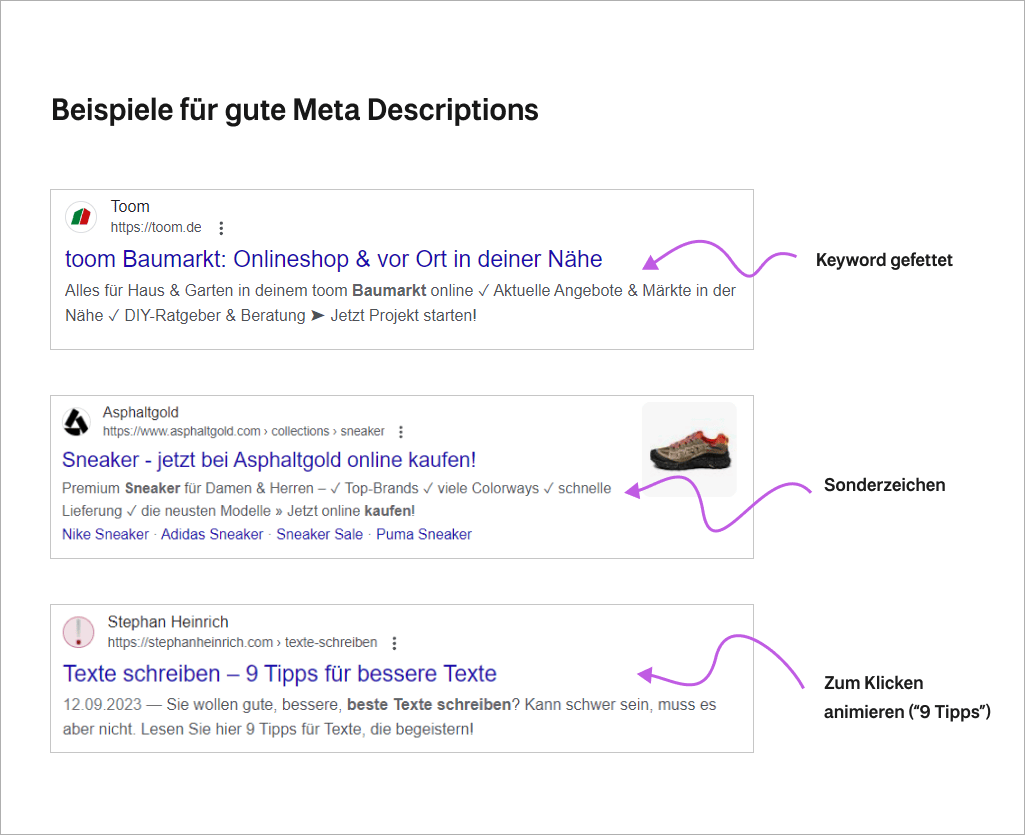This screenshot has height=835, width=1025.
Task: Click the Asphaltgold site name
Action: [x=141, y=413]
